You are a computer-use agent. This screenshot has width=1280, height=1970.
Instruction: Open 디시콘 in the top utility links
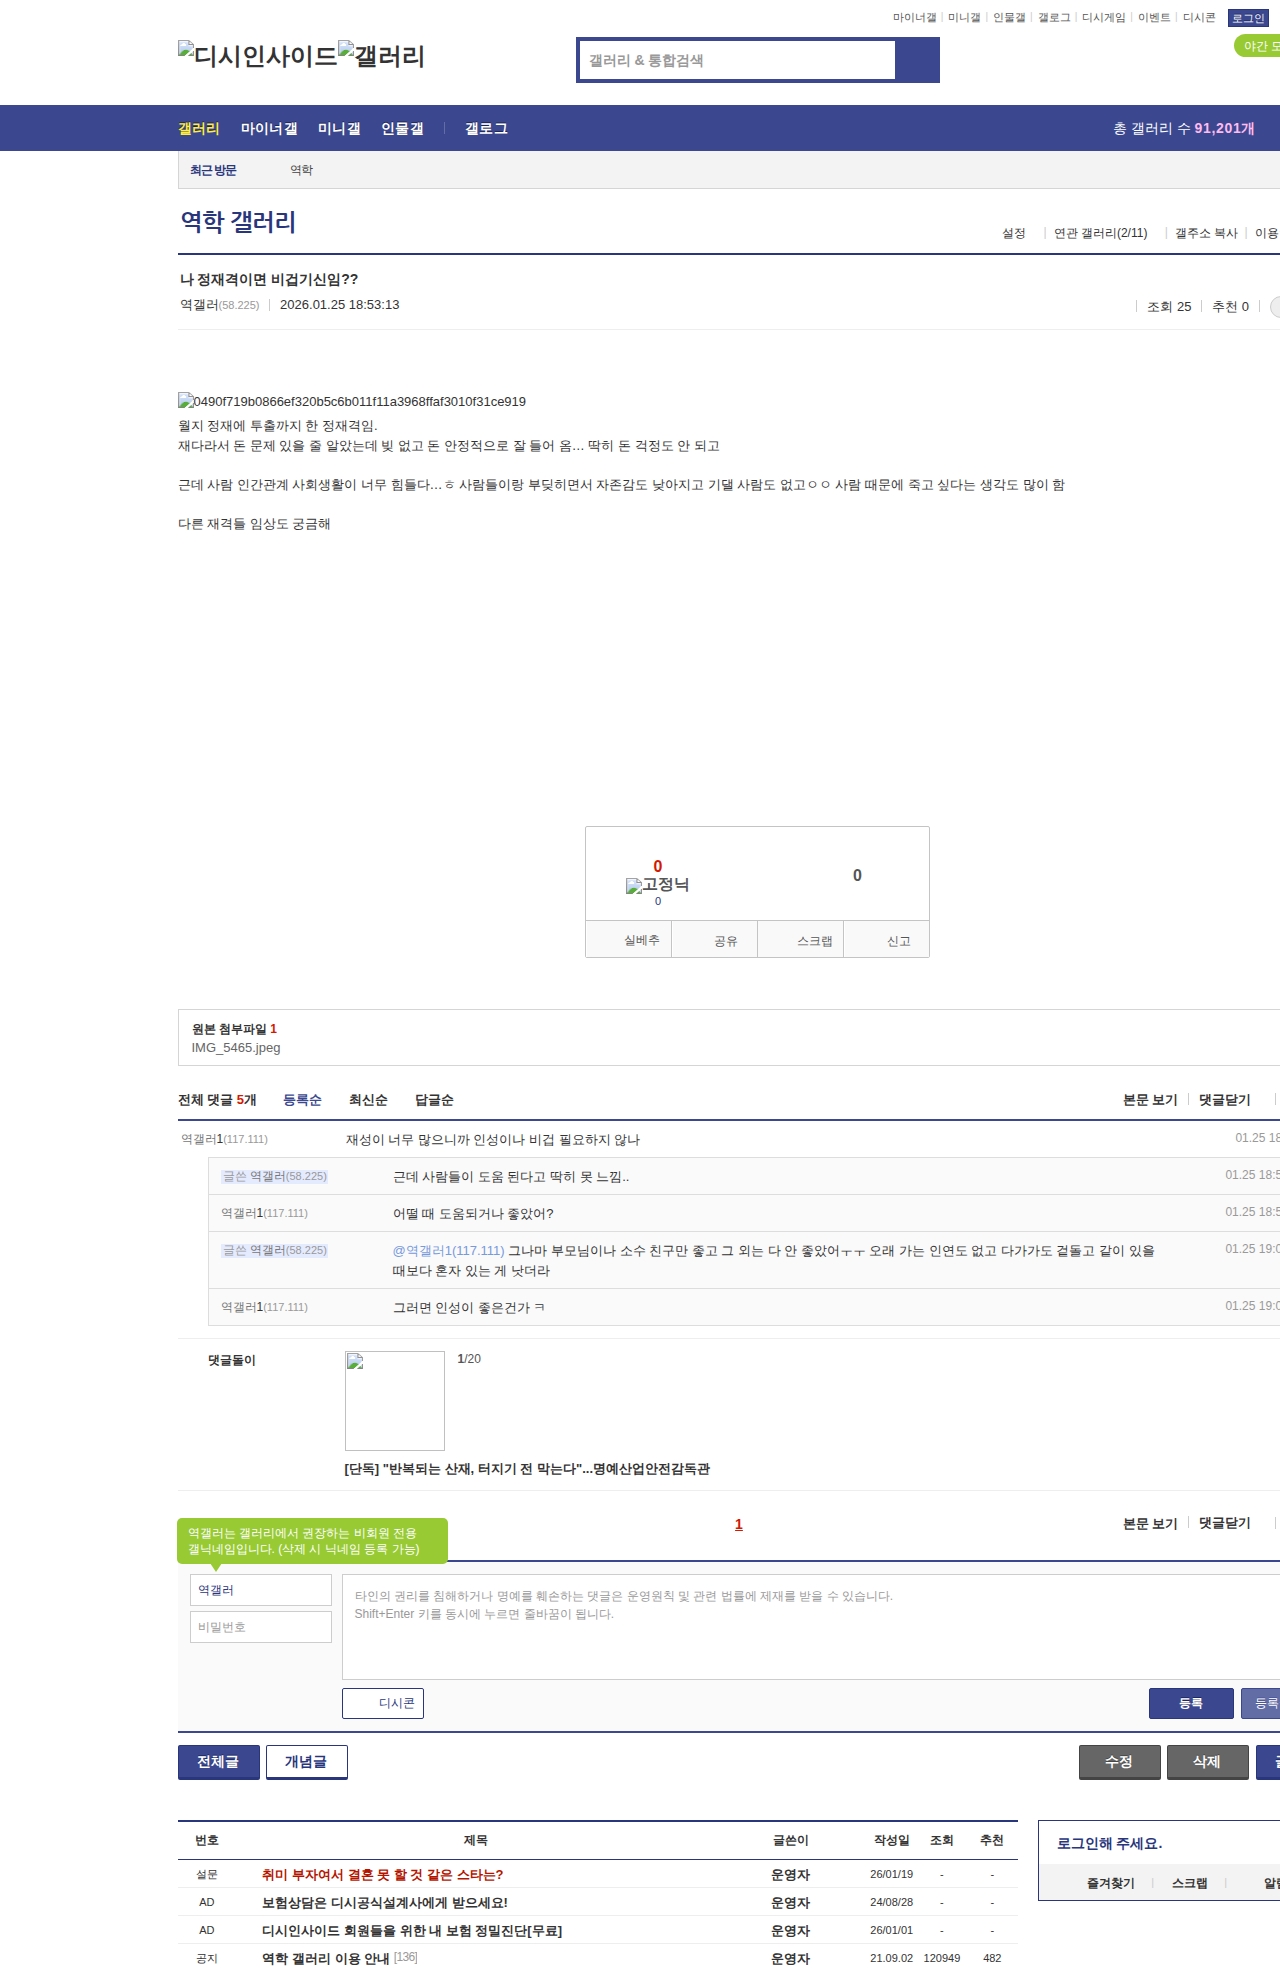tap(1199, 18)
